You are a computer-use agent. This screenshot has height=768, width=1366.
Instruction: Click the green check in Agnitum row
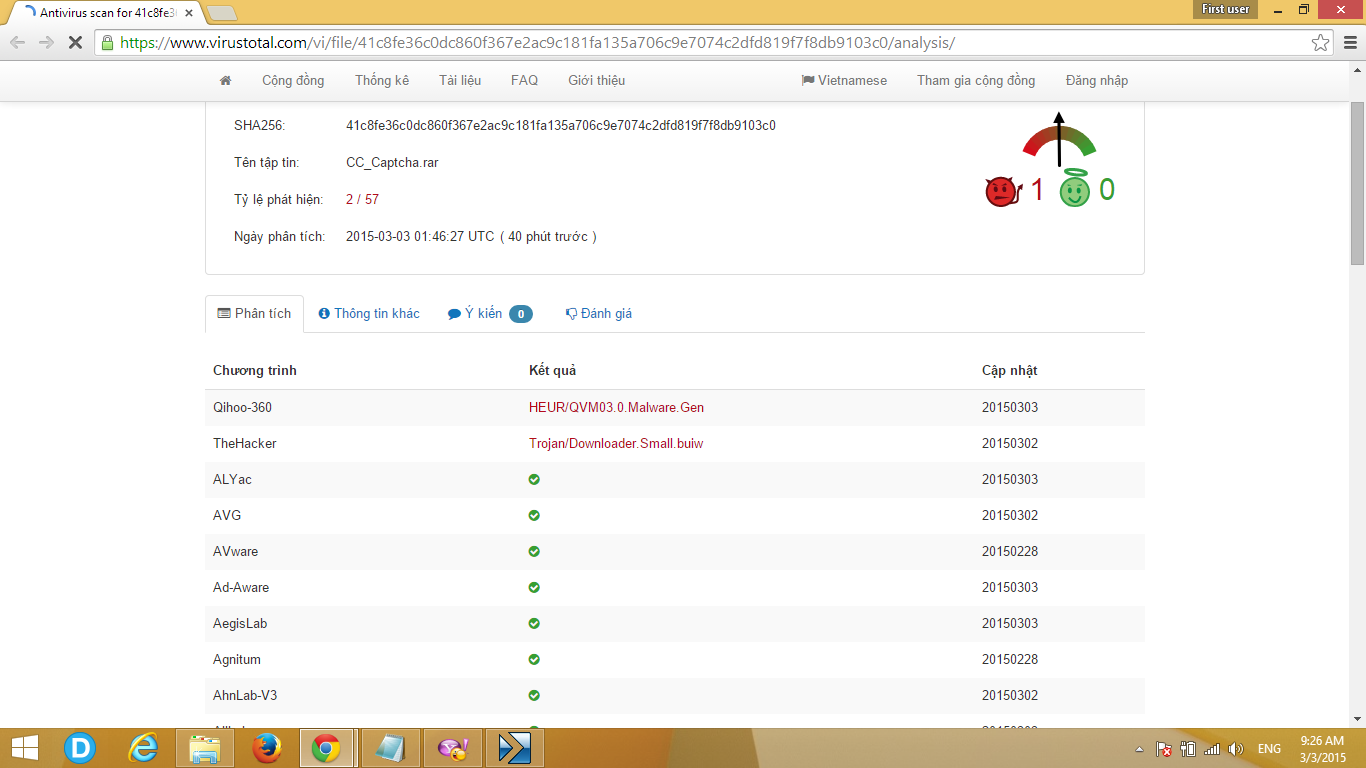click(x=534, y=659)
